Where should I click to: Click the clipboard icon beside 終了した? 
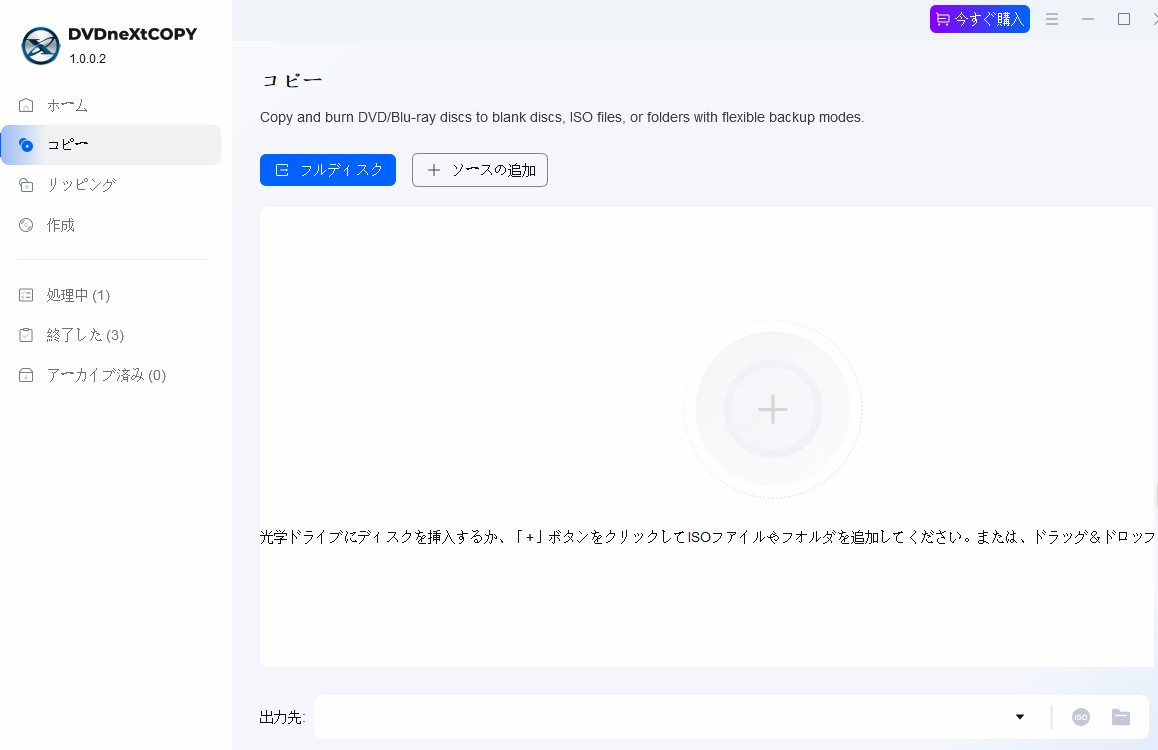tap(26, 335)
